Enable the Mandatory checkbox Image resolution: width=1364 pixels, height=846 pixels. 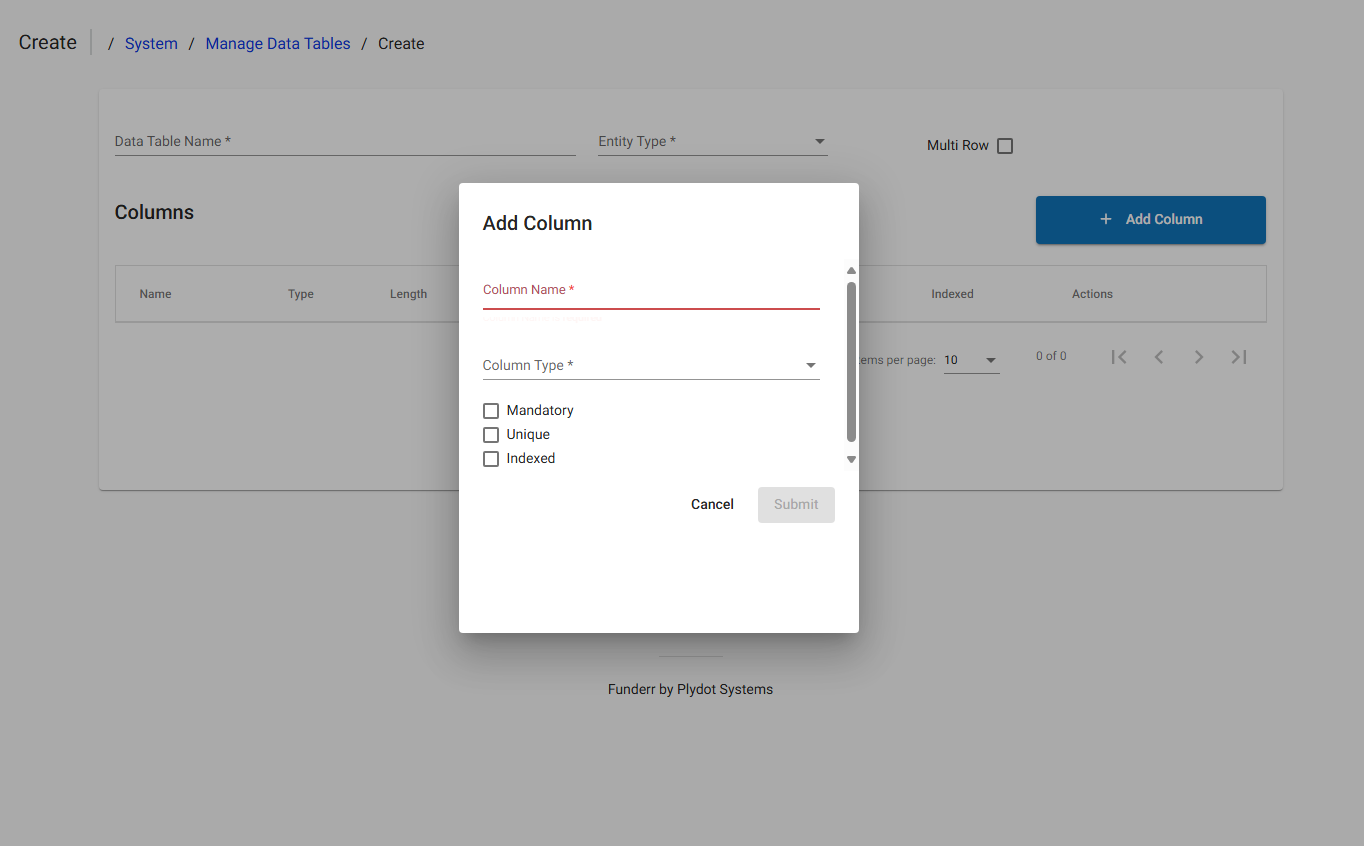[491, 410]
